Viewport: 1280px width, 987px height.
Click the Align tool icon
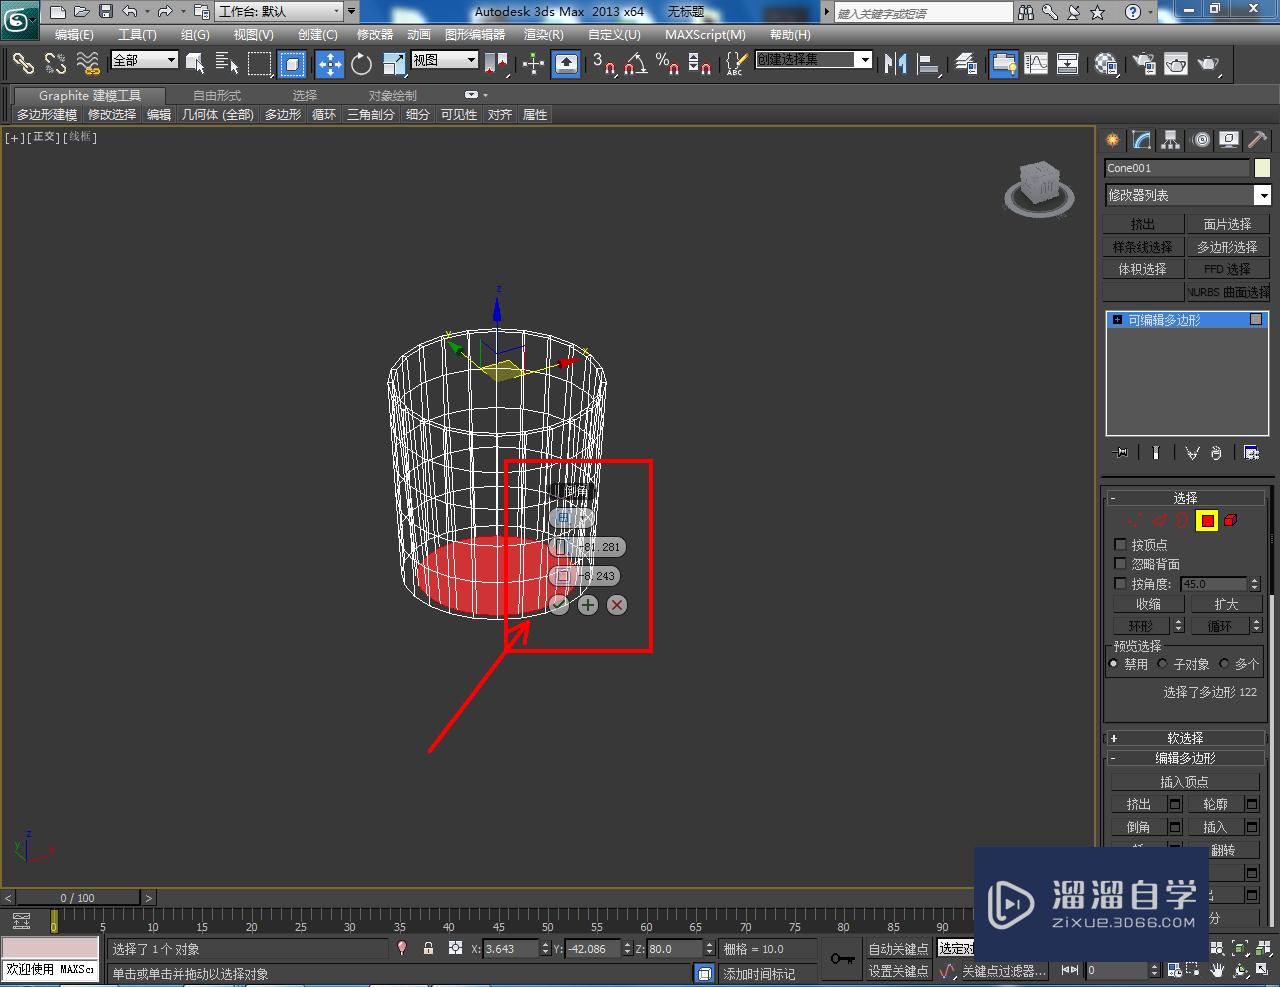929,64
